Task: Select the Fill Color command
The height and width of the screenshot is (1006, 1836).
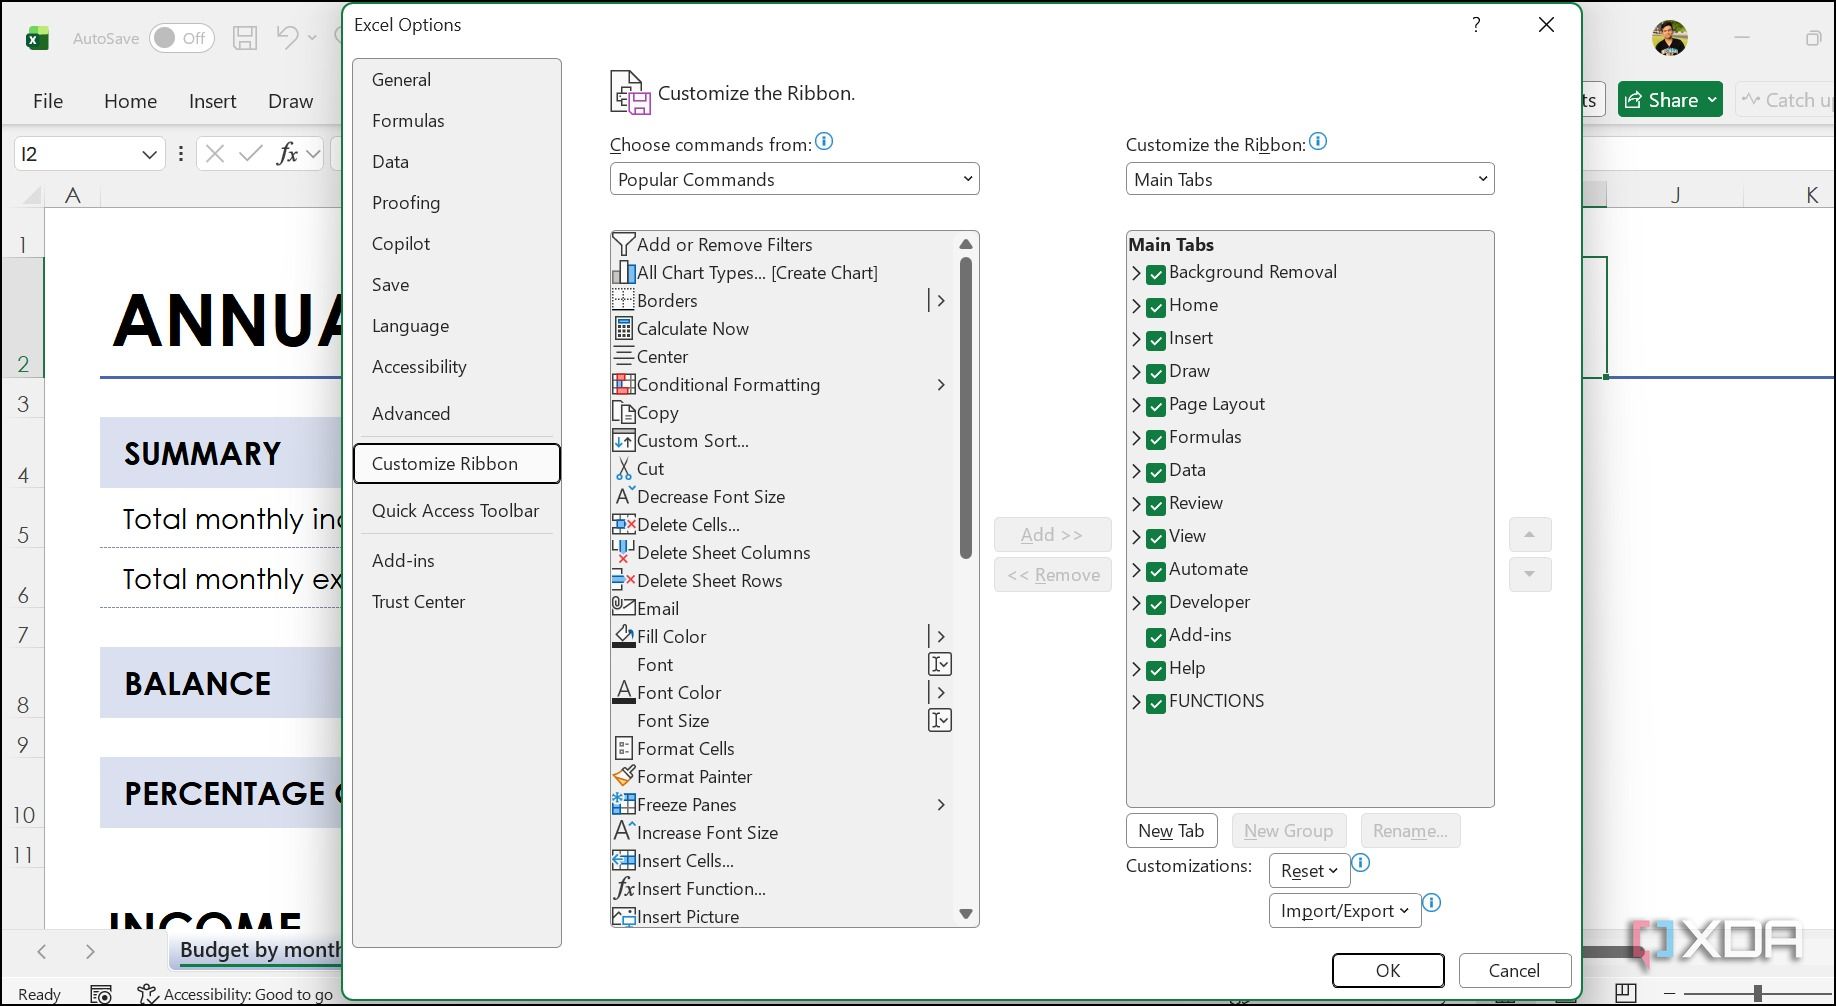Action: click(x=780, y=637)
